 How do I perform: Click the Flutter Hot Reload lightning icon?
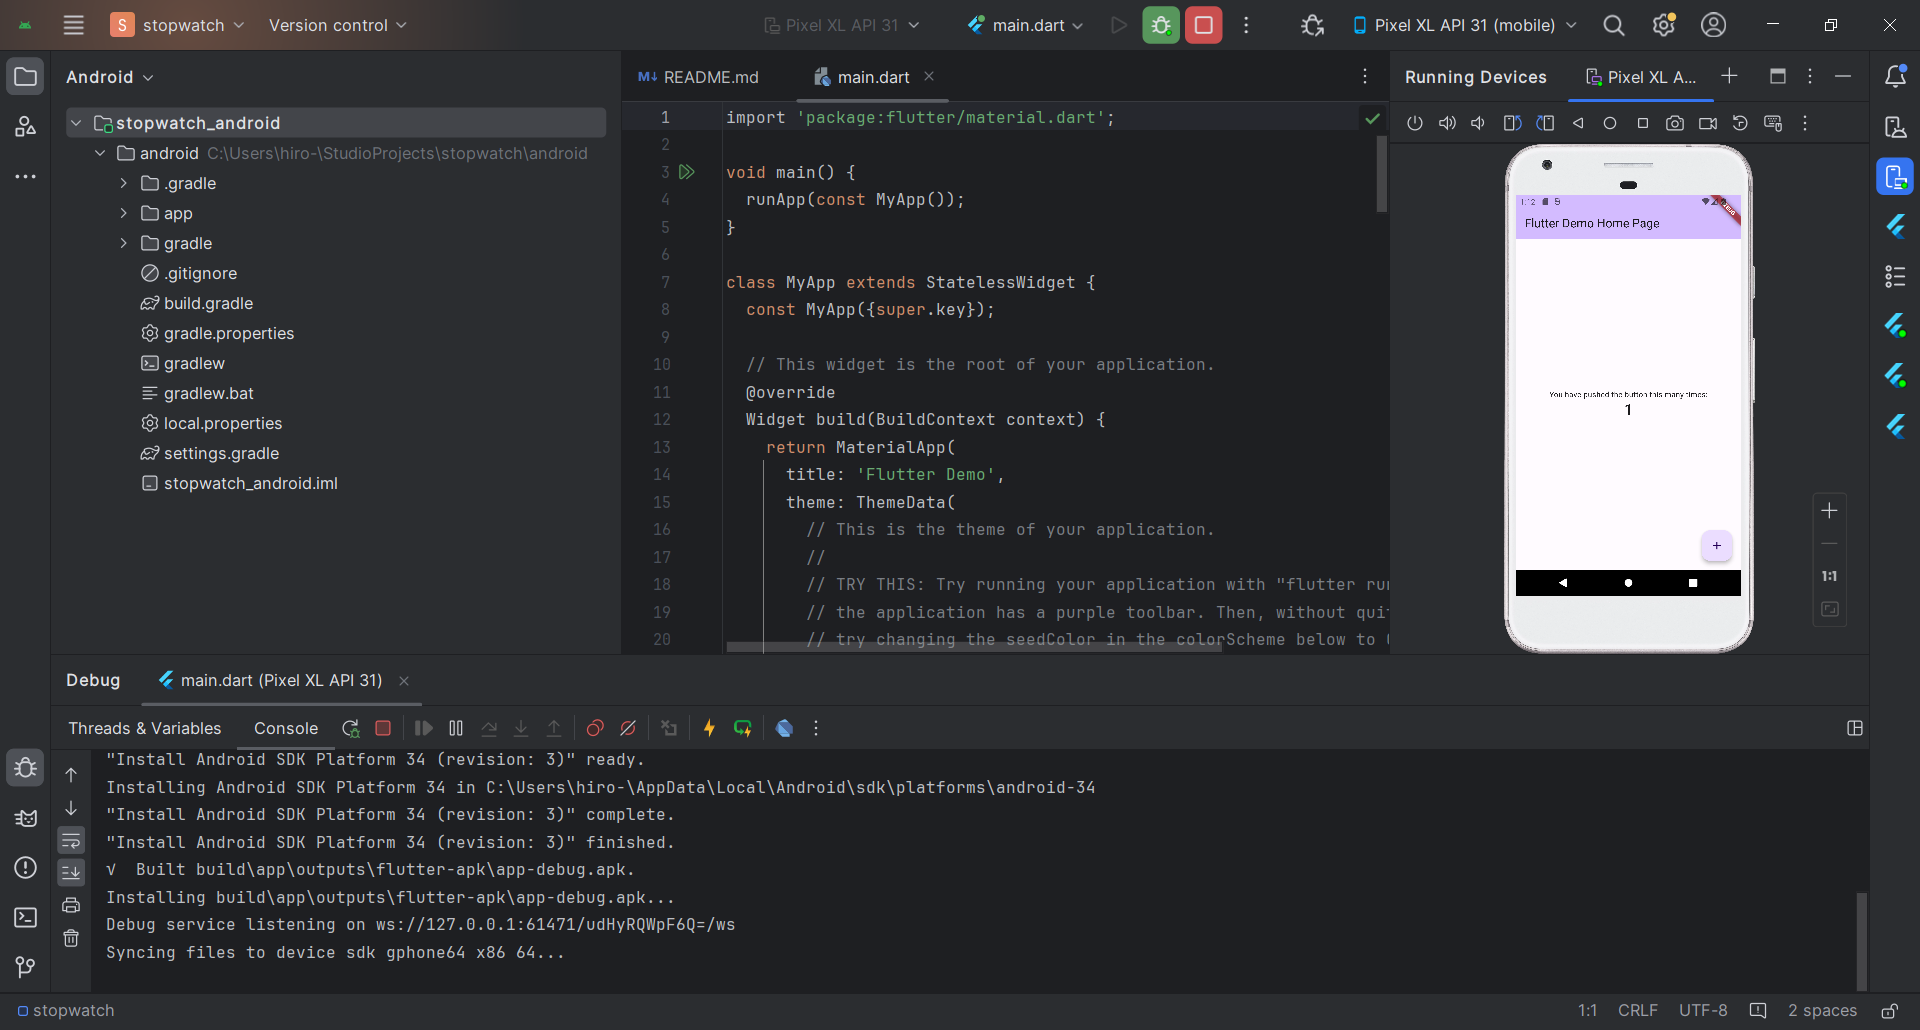point(709,728)
